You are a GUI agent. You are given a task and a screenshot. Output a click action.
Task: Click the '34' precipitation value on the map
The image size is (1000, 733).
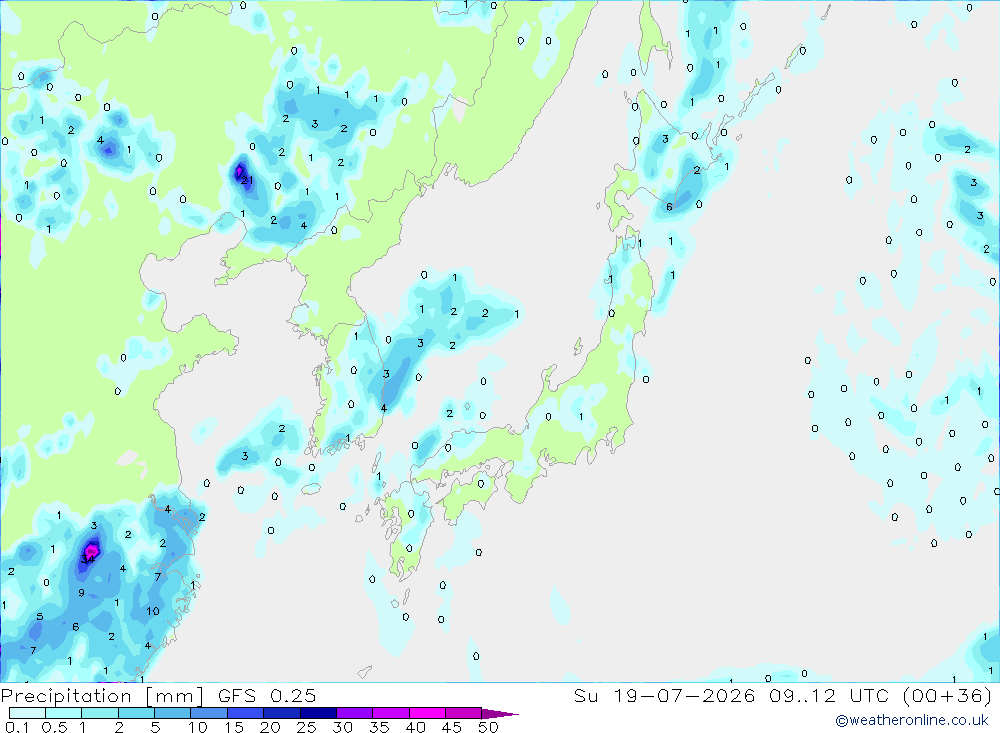tap(88, 559)
